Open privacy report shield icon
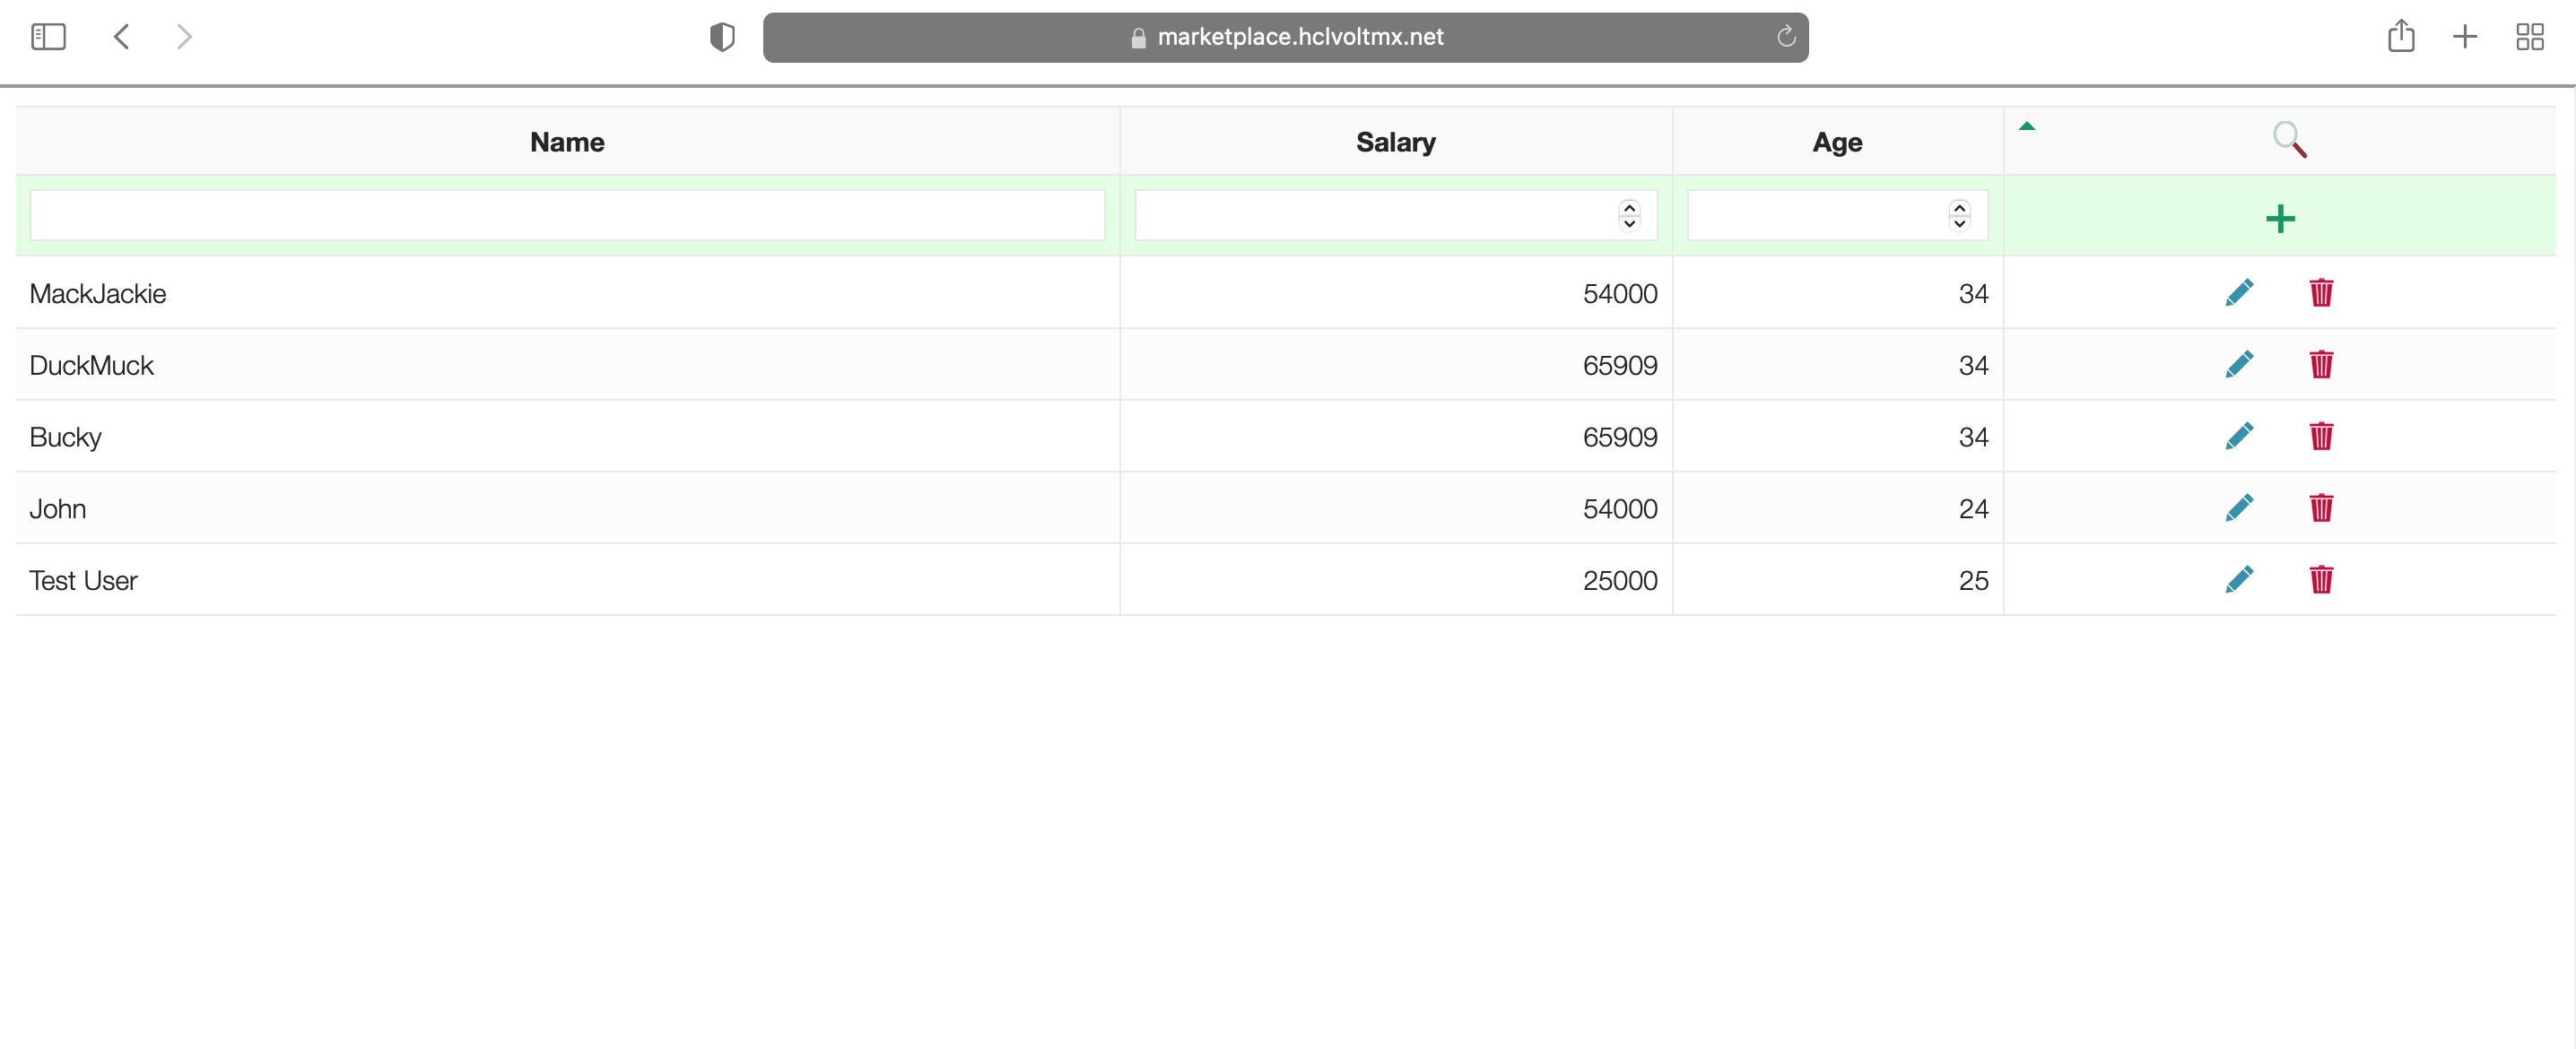Viewport: 2576px width, 1049px height. click(x=722, y=37)
